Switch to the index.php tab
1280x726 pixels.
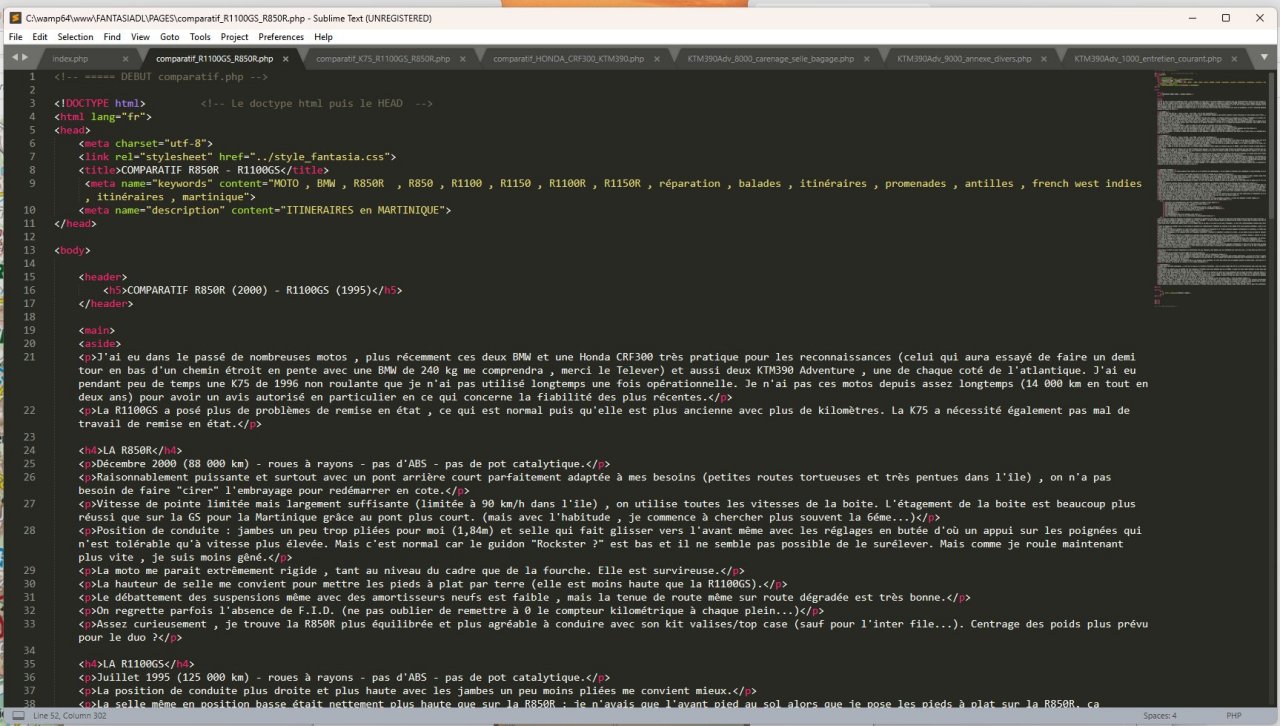coord(71,59)
